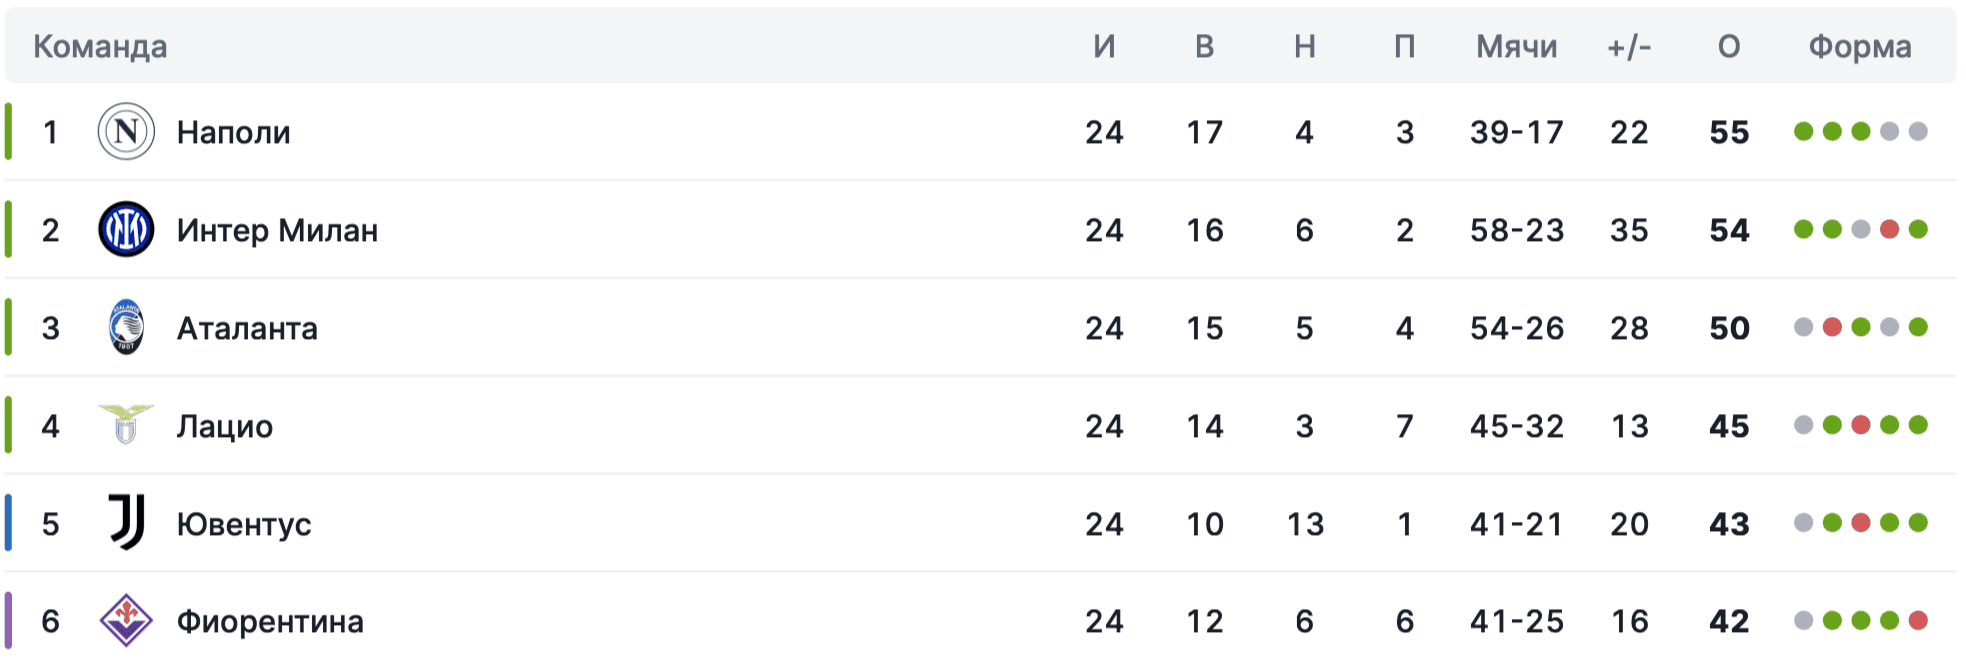
Task: Open the Интер Милан team page
Action: (x=277, y=230)
